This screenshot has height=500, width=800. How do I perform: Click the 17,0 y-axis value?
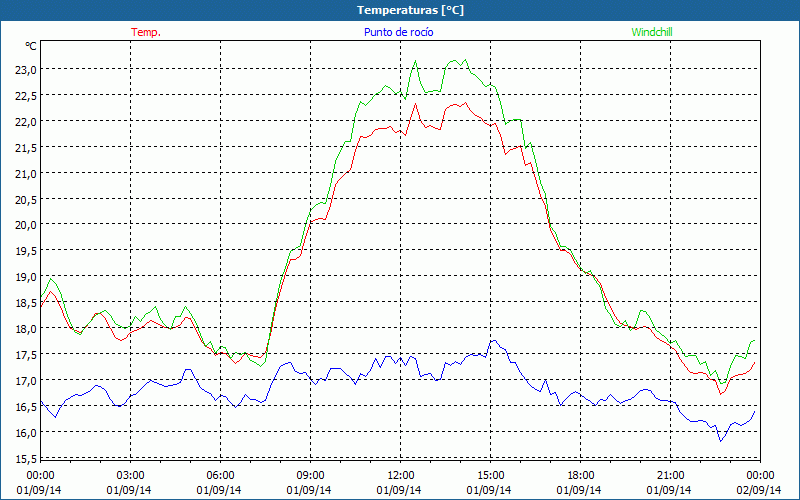pos(26,381)
